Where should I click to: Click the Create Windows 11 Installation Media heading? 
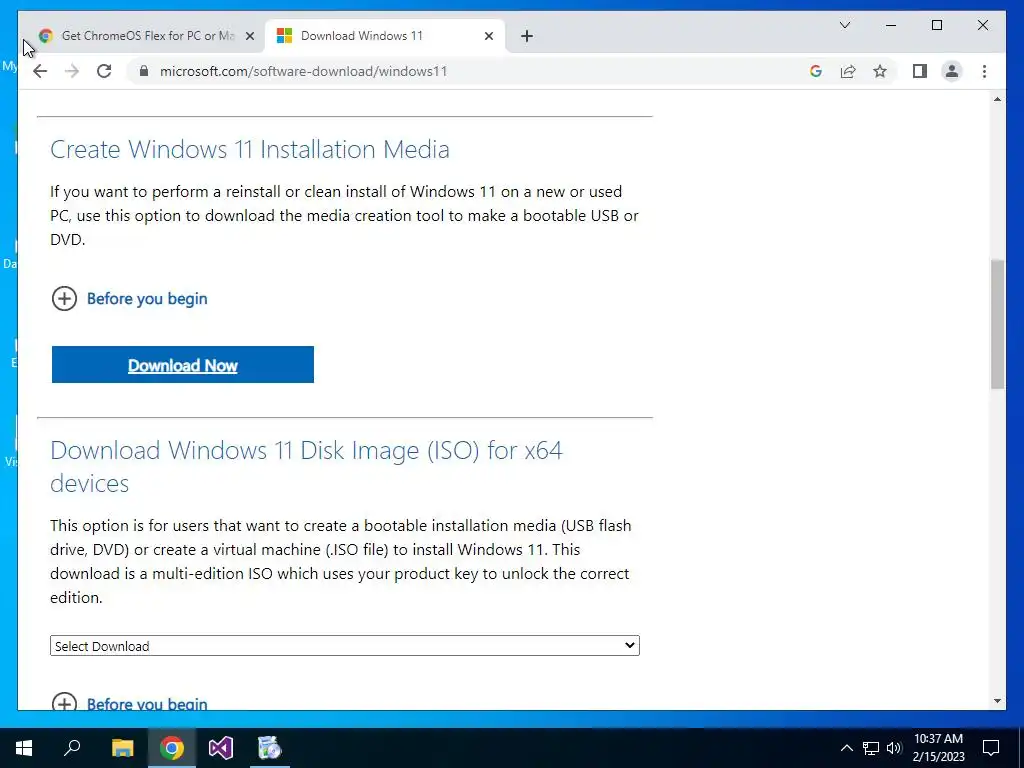tap(249, 149)
